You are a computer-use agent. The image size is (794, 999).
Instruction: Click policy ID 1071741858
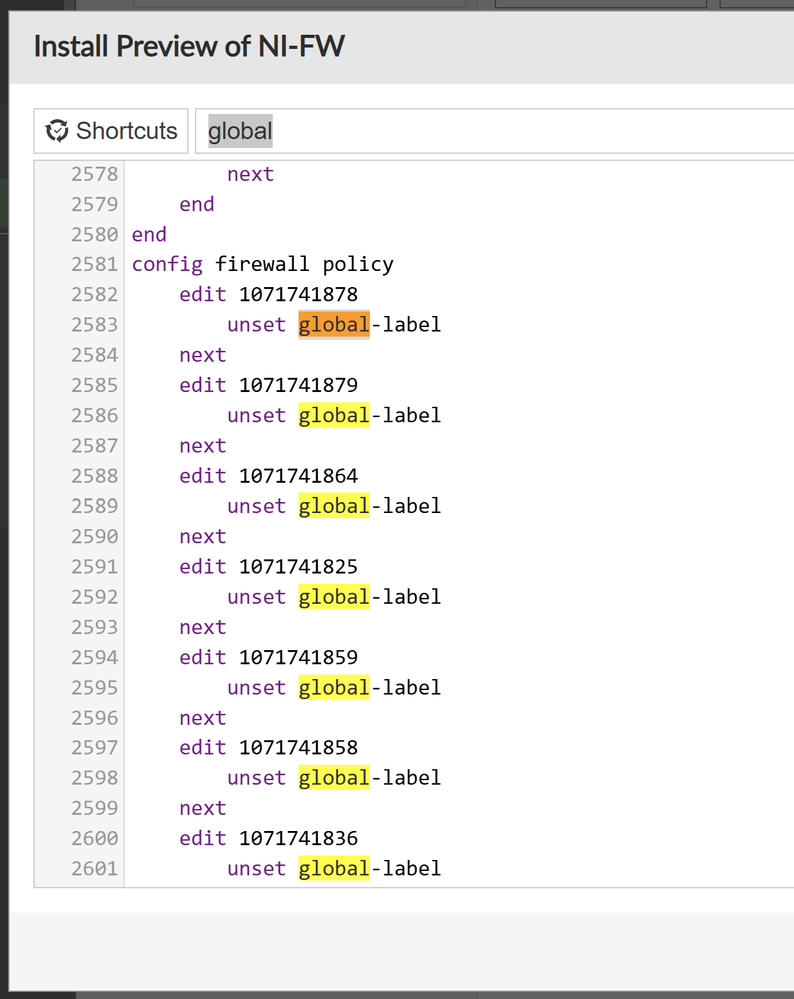tap(298, 747)
